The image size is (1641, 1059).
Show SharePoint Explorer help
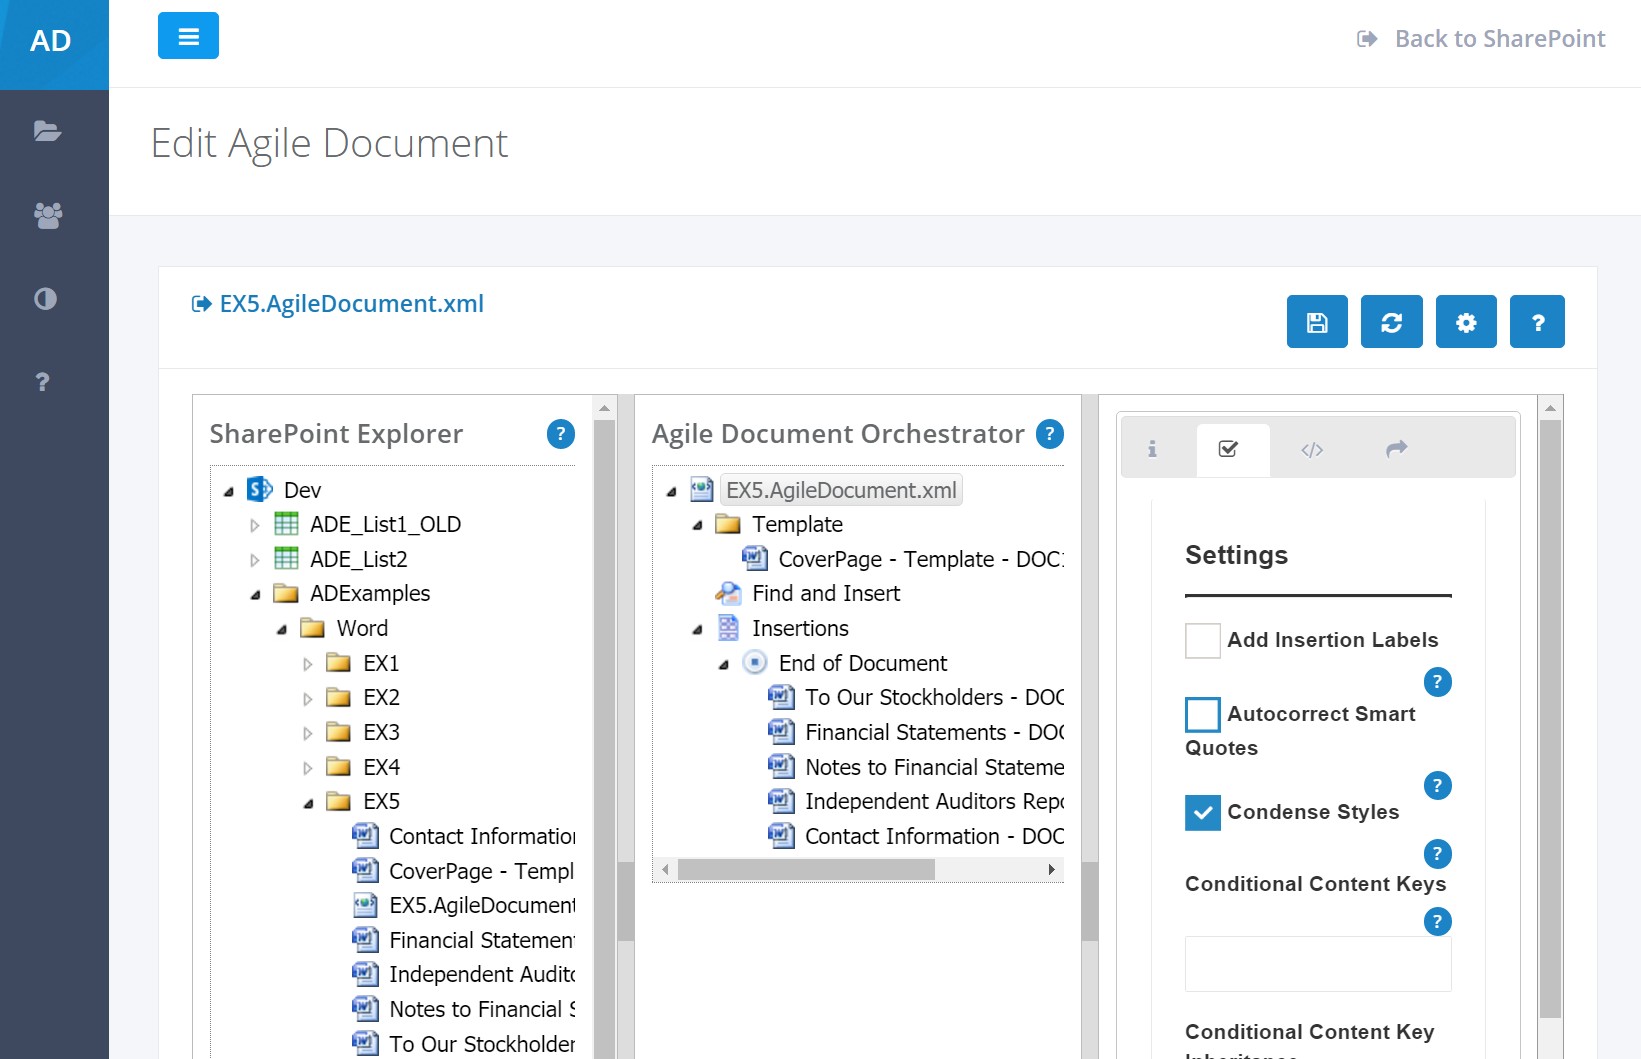click(x=561, y=434)
